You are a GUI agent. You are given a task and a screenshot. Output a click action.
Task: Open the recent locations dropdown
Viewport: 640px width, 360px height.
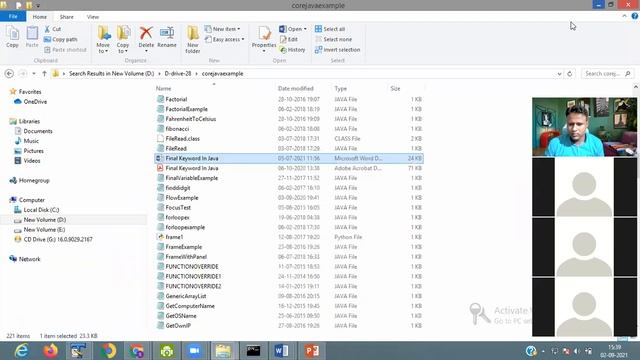[34, 73]
